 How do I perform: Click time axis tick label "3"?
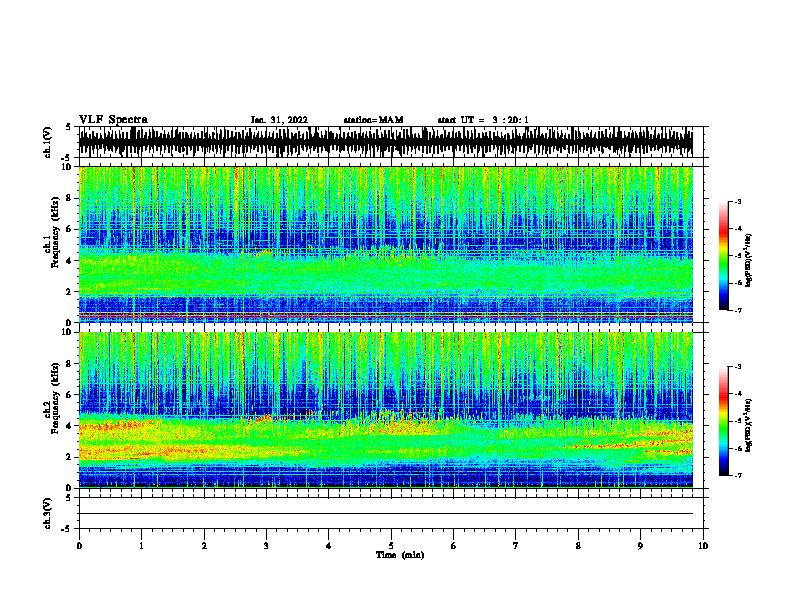266,546
